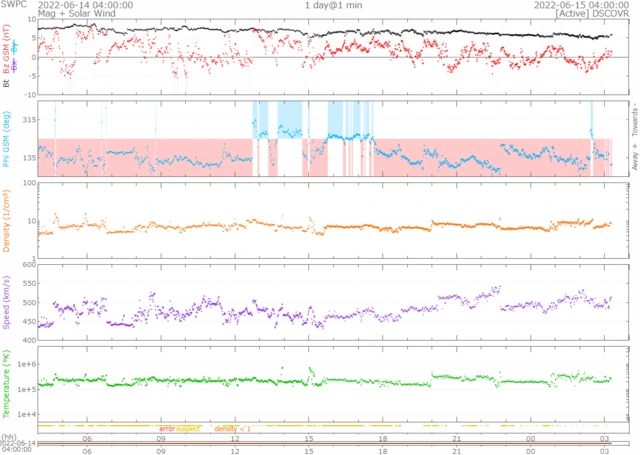Click the 450 tick on Speed axis
The height and width of the screenshot is (455, 640).
point(29,322)
